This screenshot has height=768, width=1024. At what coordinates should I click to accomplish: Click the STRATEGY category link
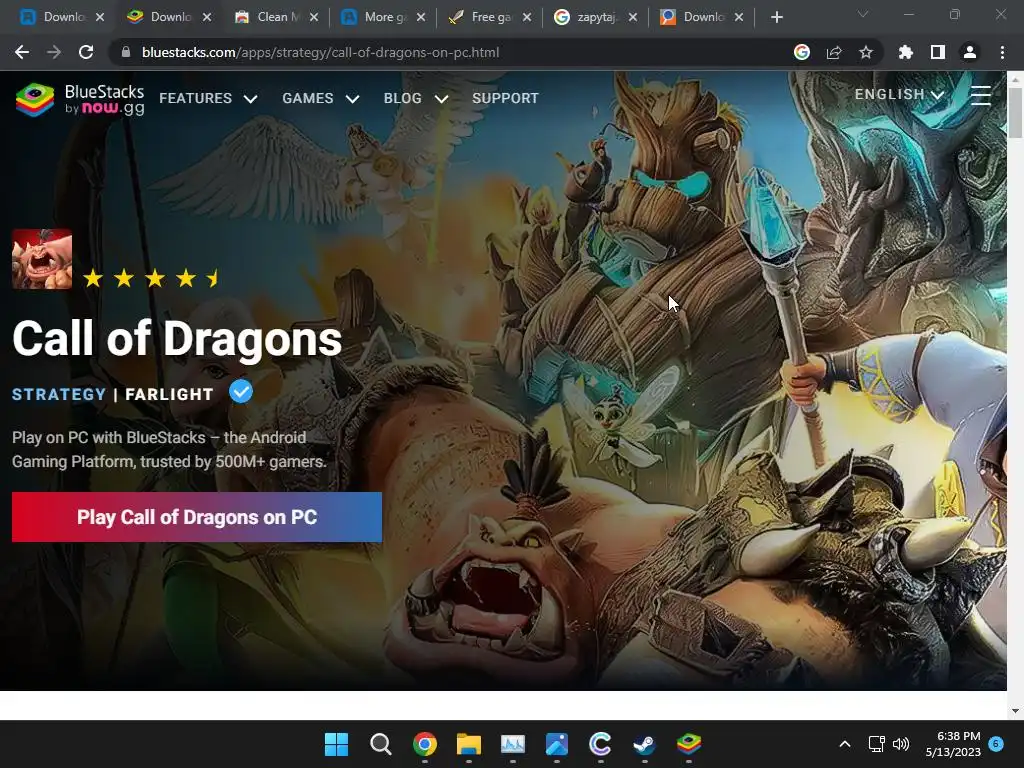tap(59, 394)
